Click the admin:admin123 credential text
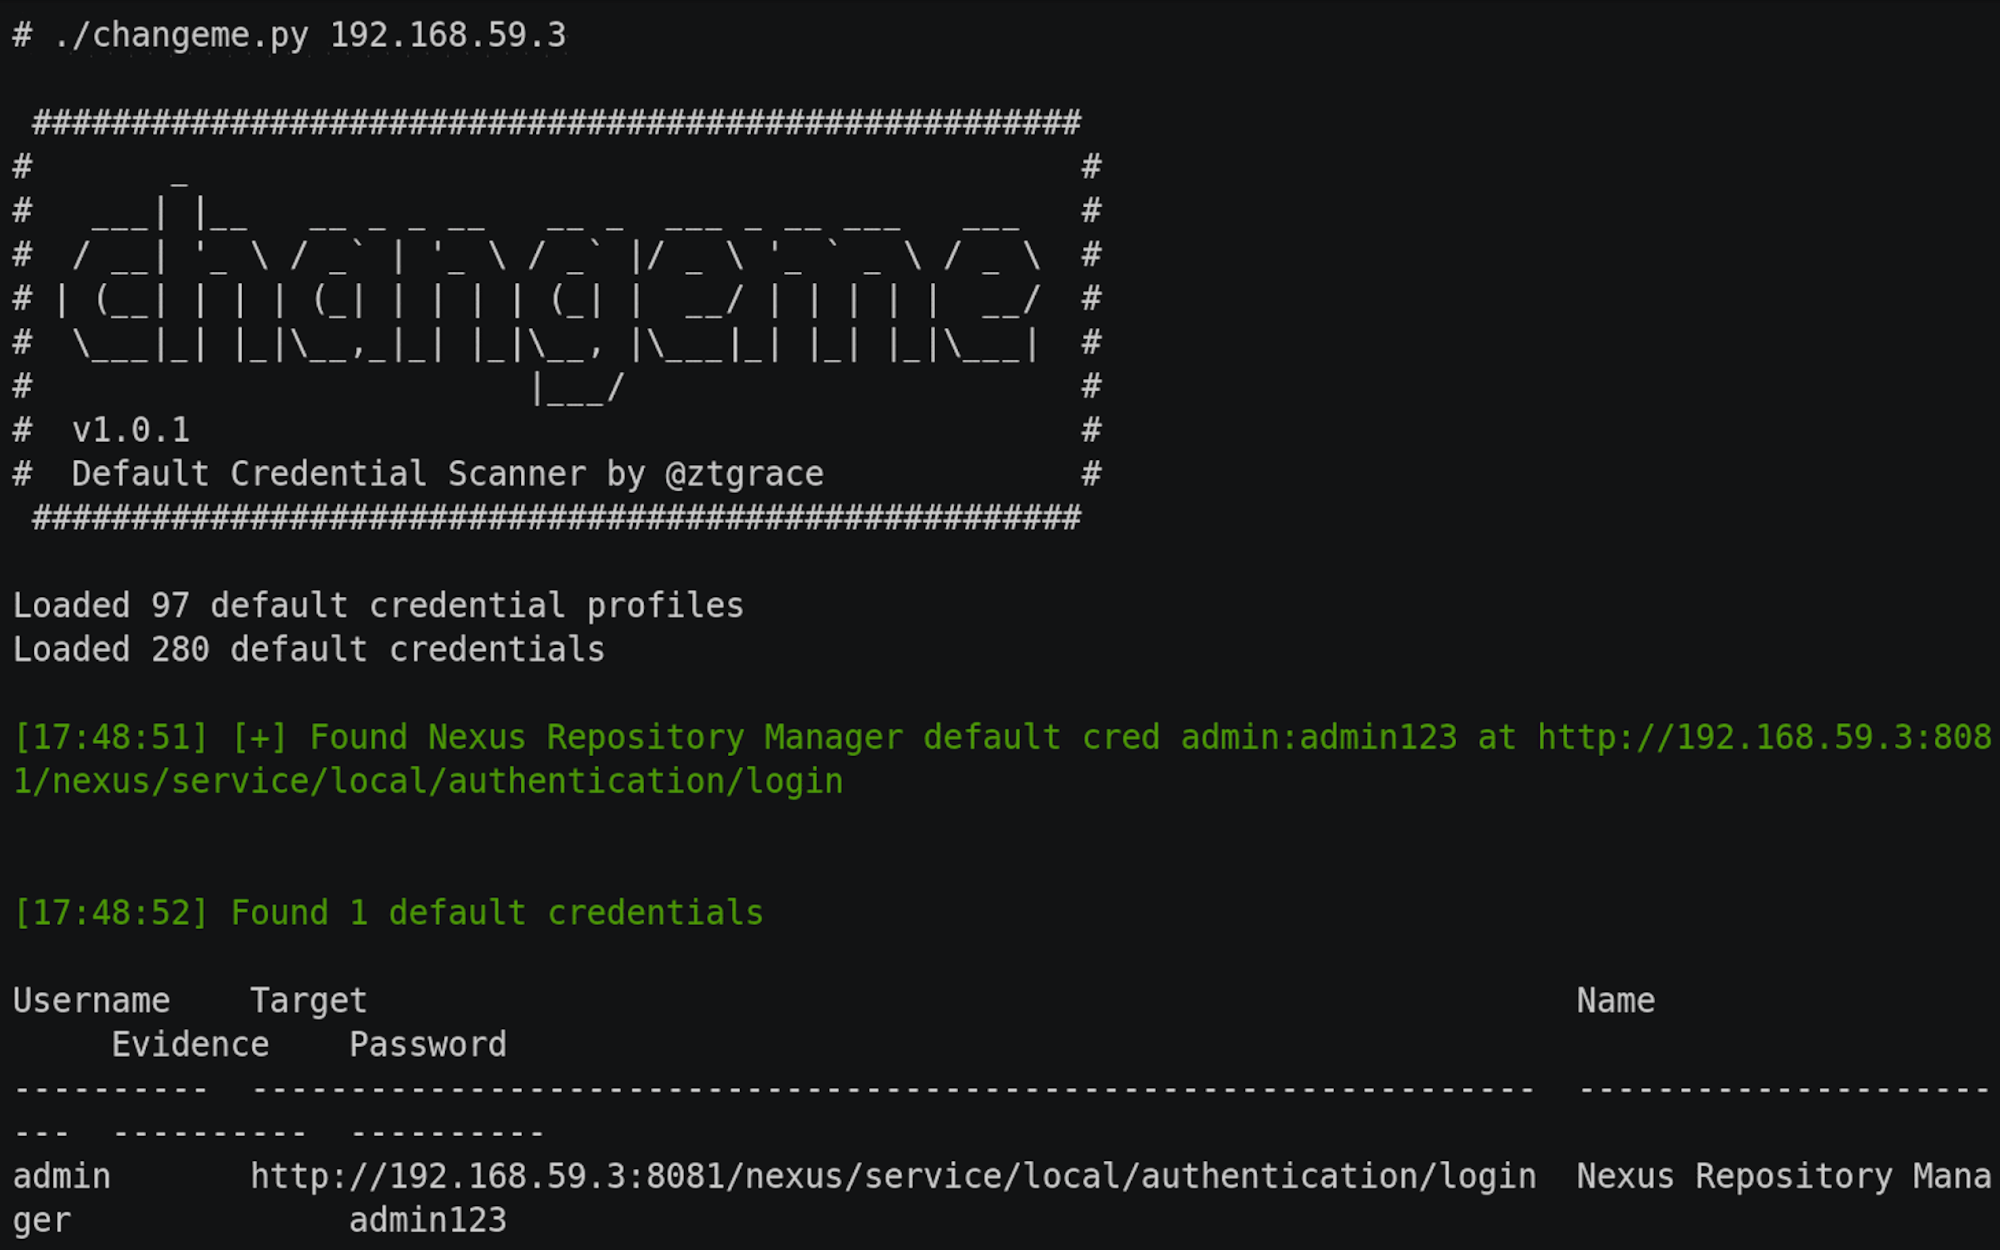The image size is (2000, 1250). [x=1319, y=738]
